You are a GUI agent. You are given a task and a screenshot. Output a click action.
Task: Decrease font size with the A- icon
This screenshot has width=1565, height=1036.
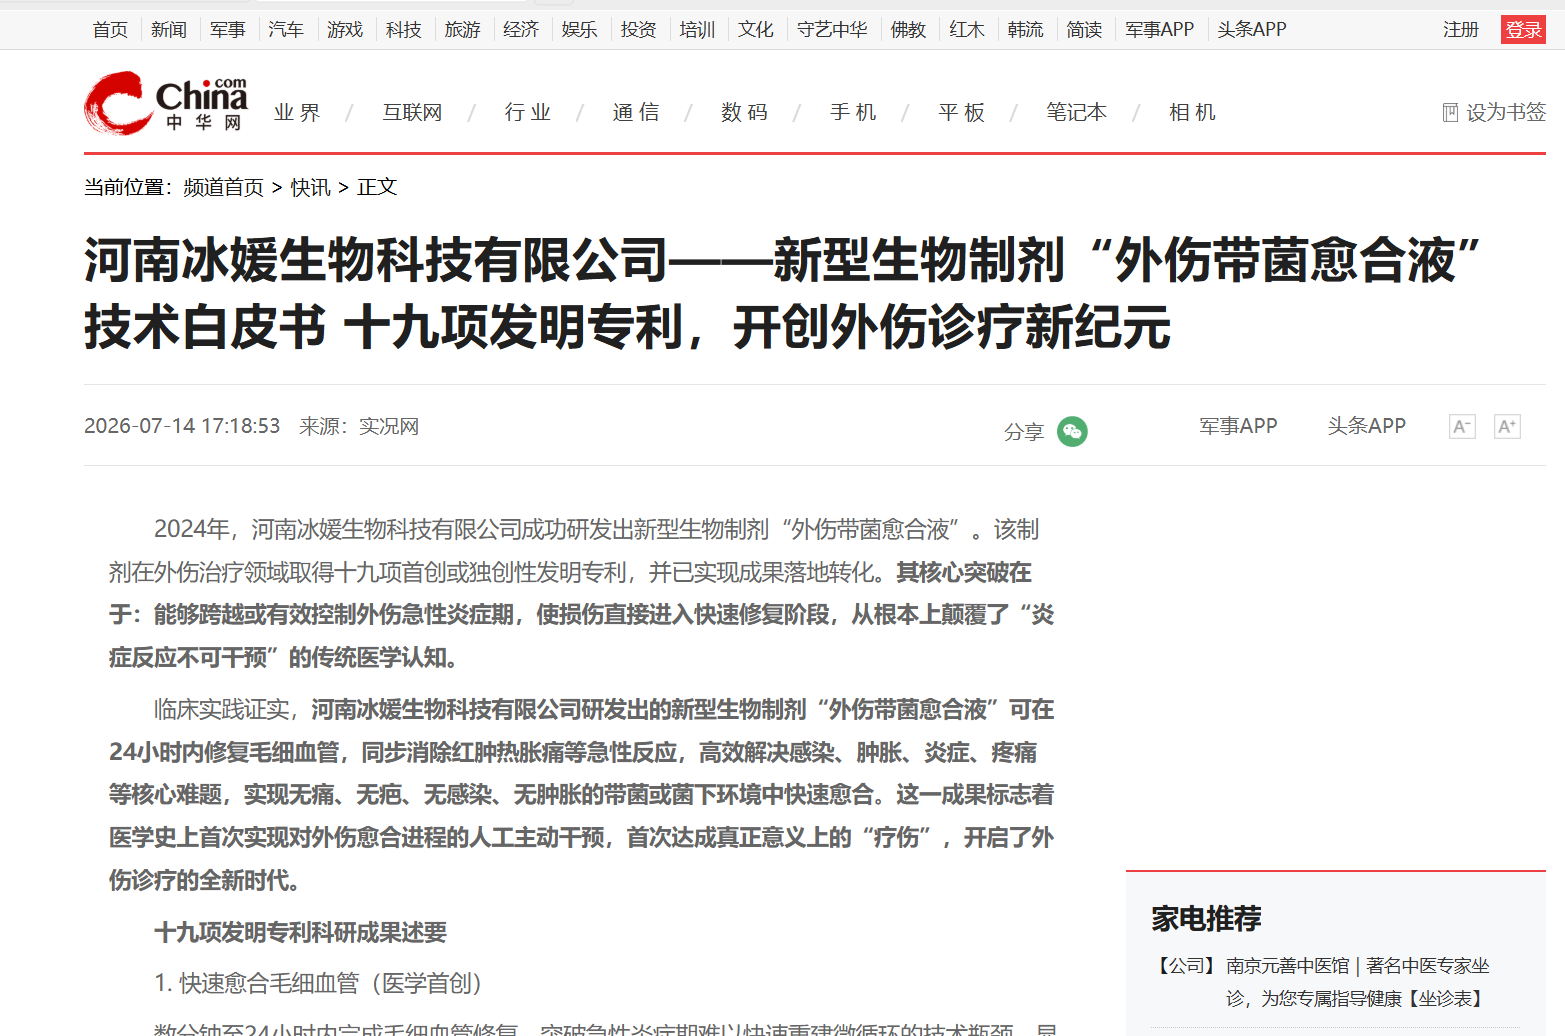(x=1462, y=427)
